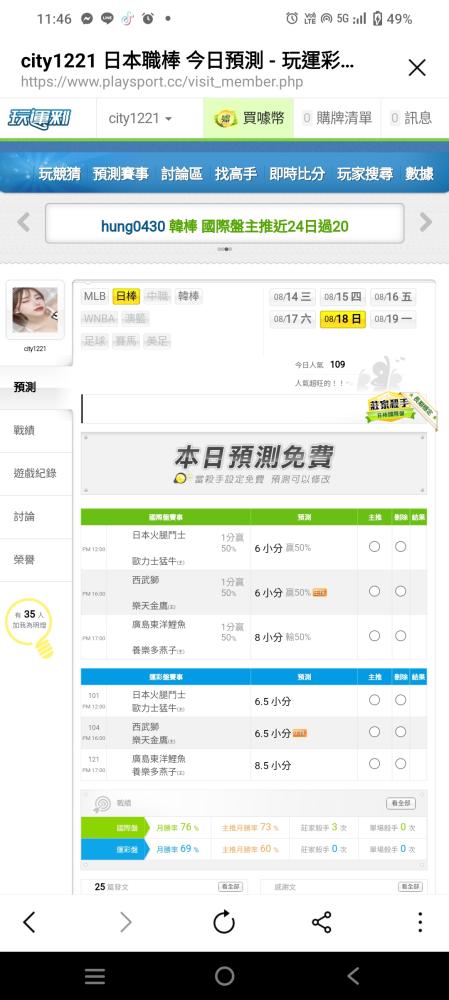The width and height of the screenshot is (449, 1000).
Task: Open Android recent apps button
Action: click(95, 976)
